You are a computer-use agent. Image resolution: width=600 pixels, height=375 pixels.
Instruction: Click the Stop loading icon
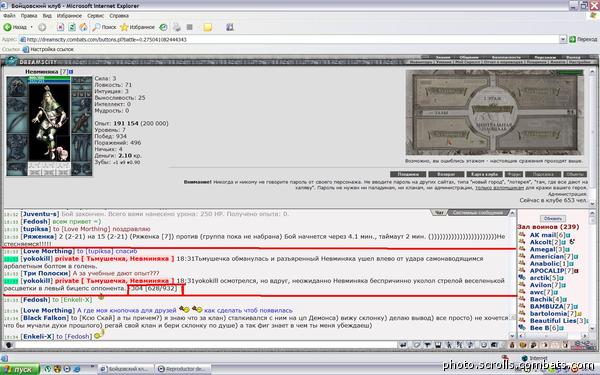pos(60,27)
